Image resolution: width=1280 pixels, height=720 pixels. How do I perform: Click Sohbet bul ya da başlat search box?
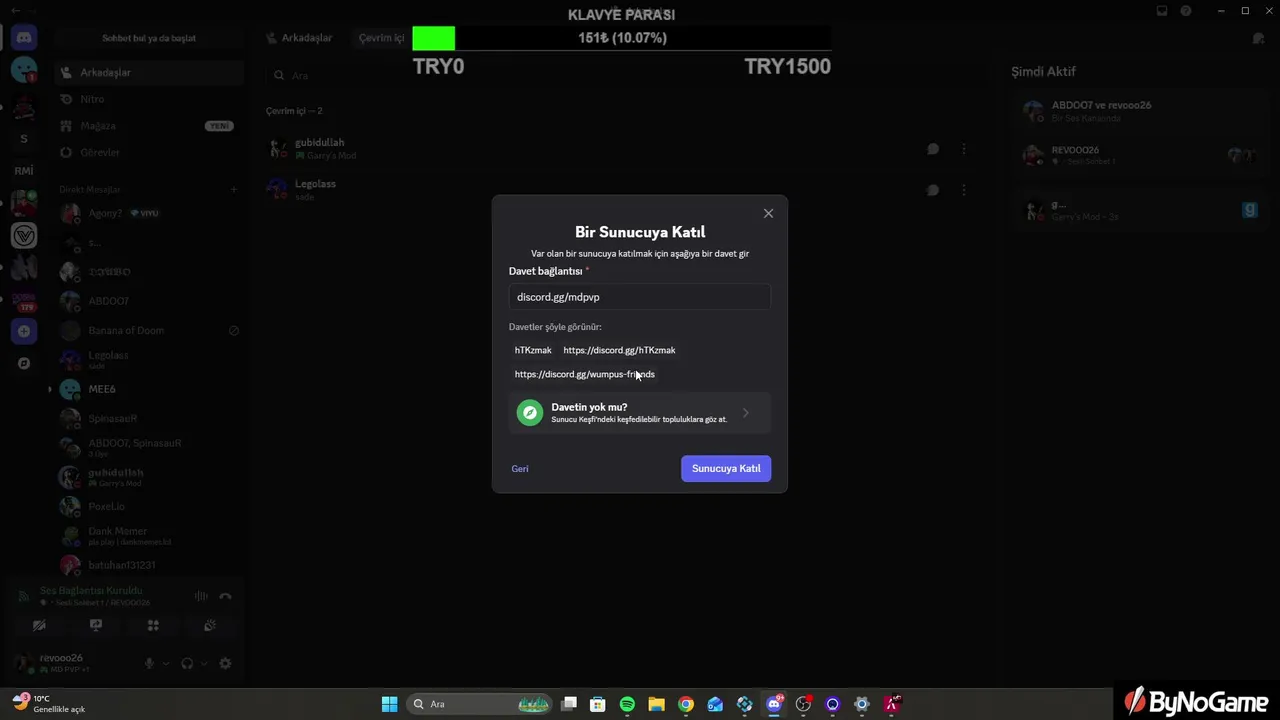click(x=149, y=38)
